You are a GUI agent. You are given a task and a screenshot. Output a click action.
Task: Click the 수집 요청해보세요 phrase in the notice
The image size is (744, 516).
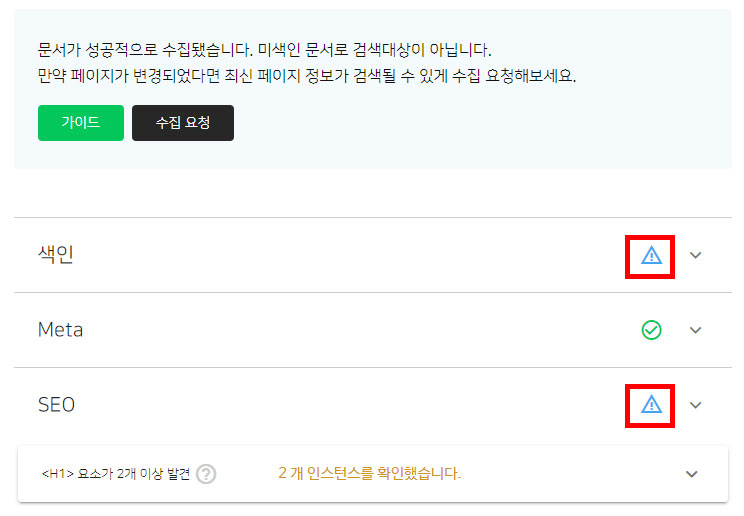pyautogui.click(x=514, y=75)
